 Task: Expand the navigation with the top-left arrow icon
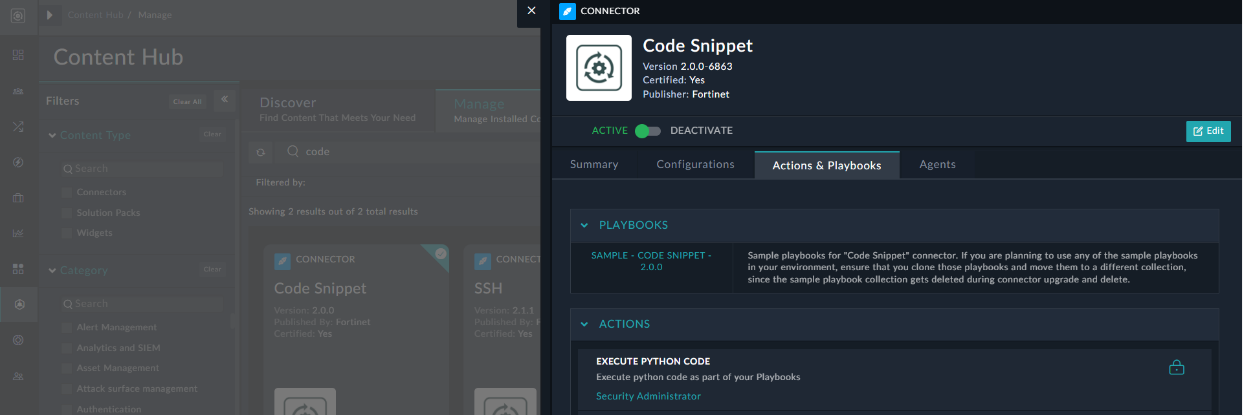(x=50, y=15)
